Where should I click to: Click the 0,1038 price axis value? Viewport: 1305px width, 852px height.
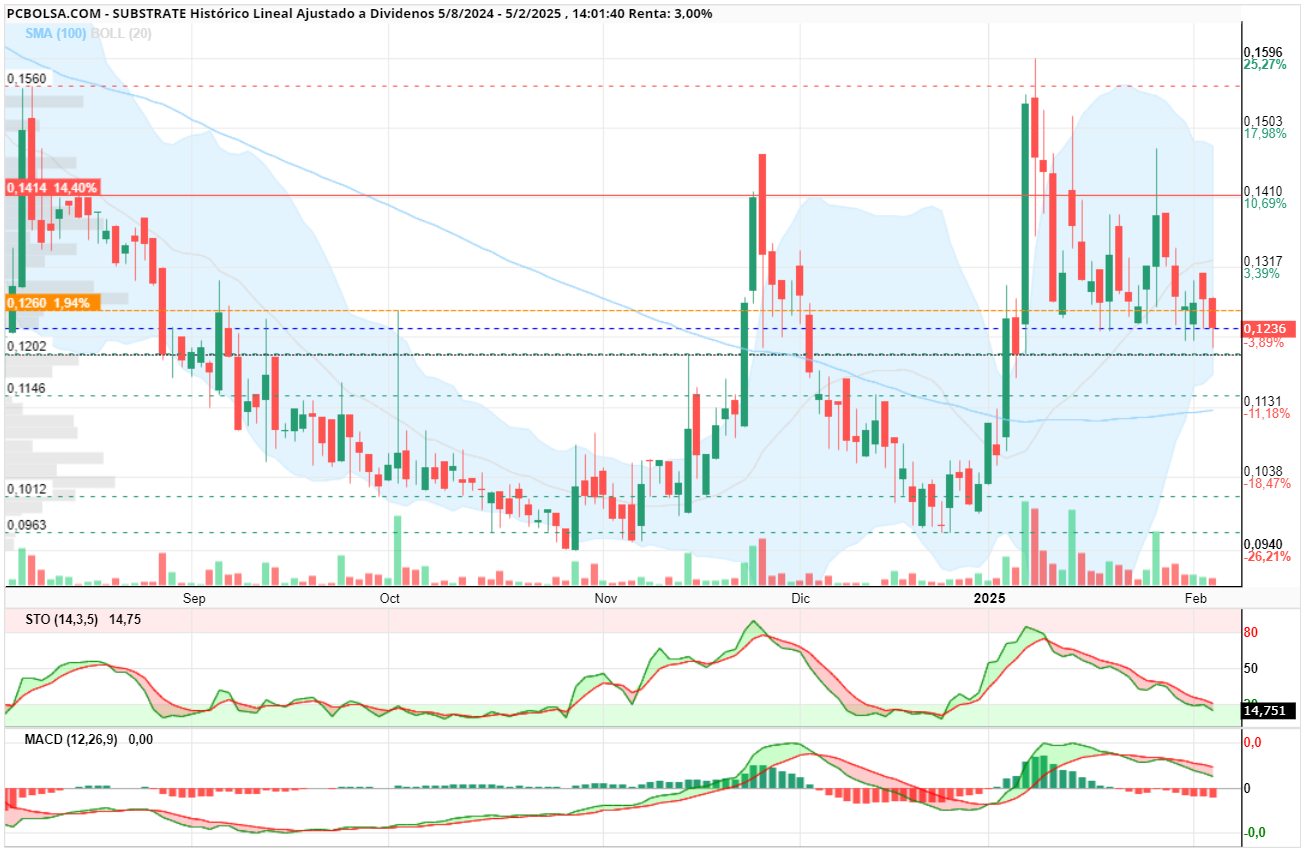point(1262,470)
